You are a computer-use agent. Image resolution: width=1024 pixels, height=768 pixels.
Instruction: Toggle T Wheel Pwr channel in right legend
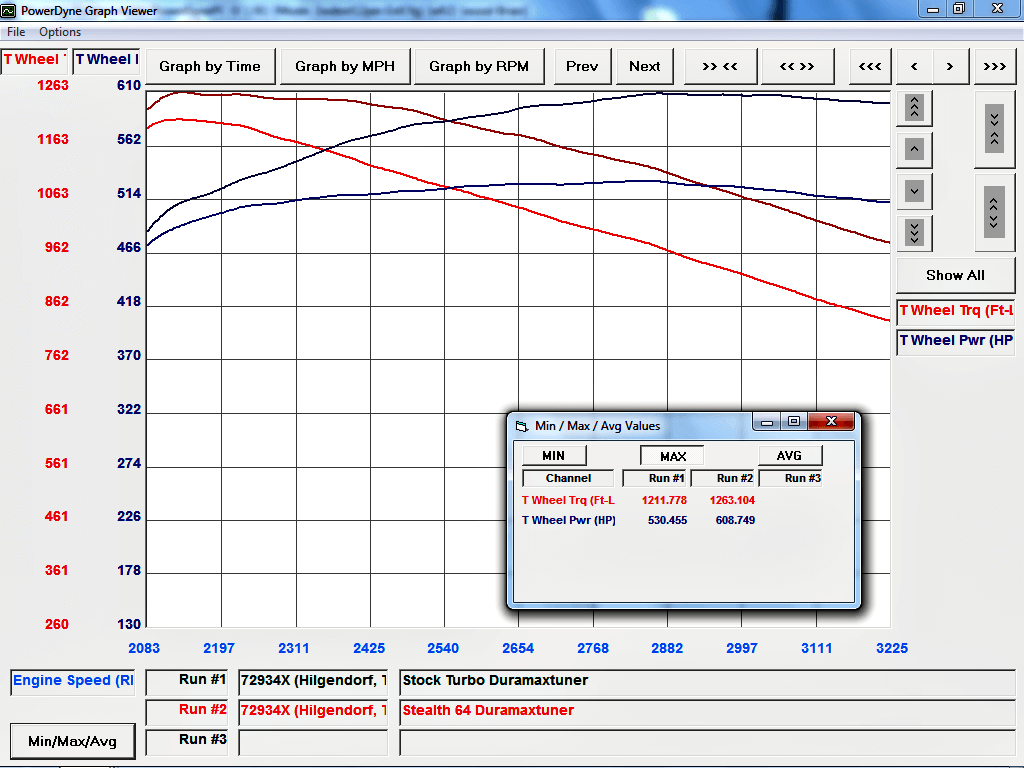click(x=955, y=341)
